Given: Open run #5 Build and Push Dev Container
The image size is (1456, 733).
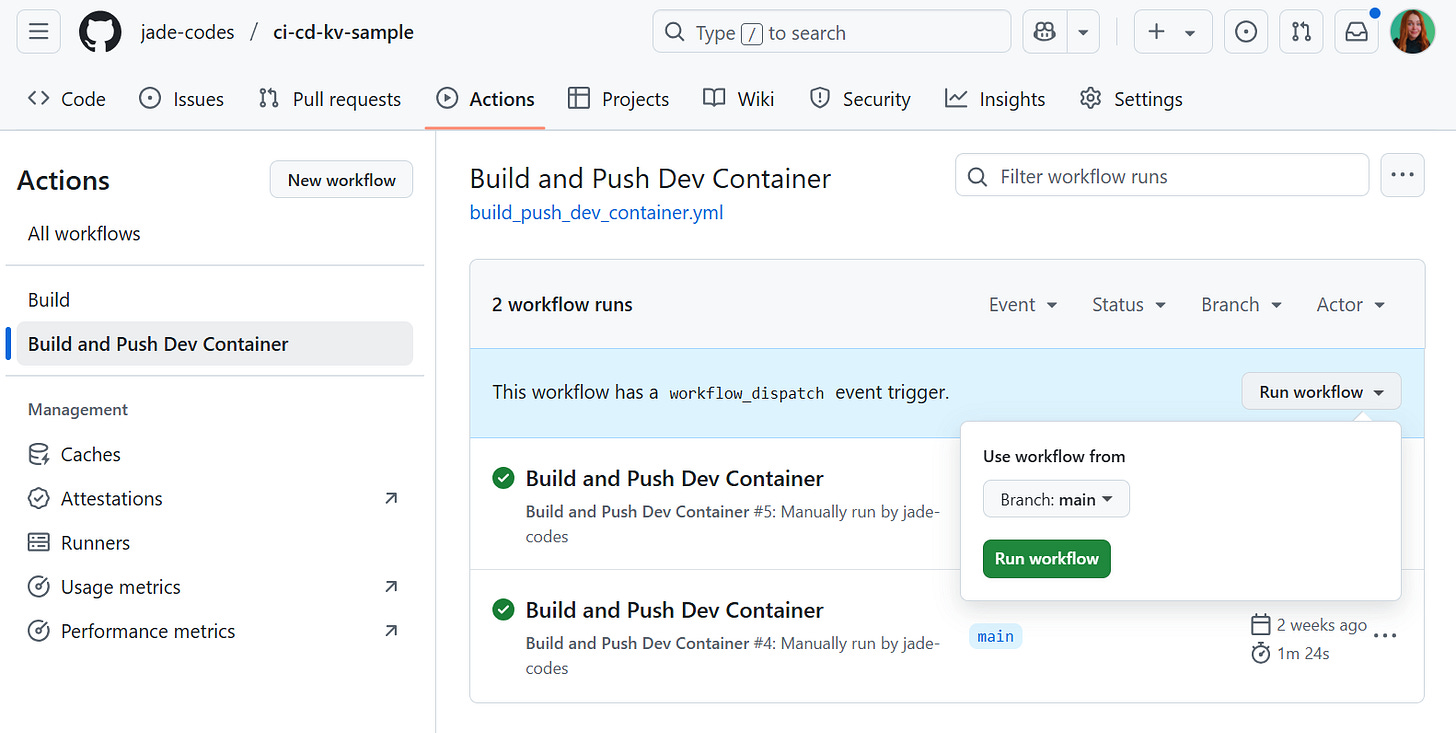Looking at the screenshot, I should [x=675, y=478].
